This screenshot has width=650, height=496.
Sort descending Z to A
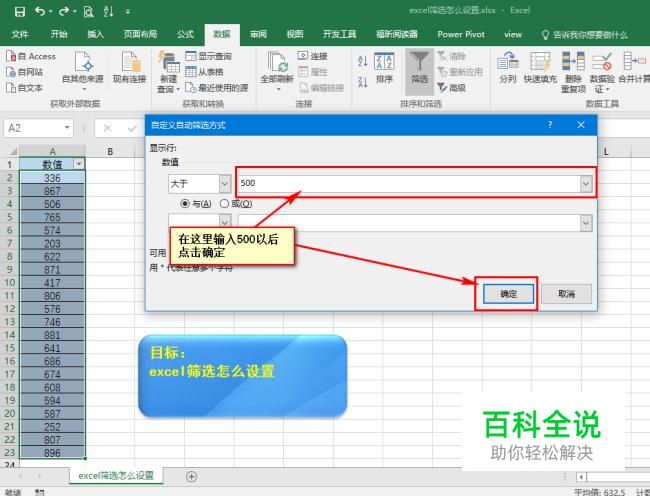tap(362, 82)
